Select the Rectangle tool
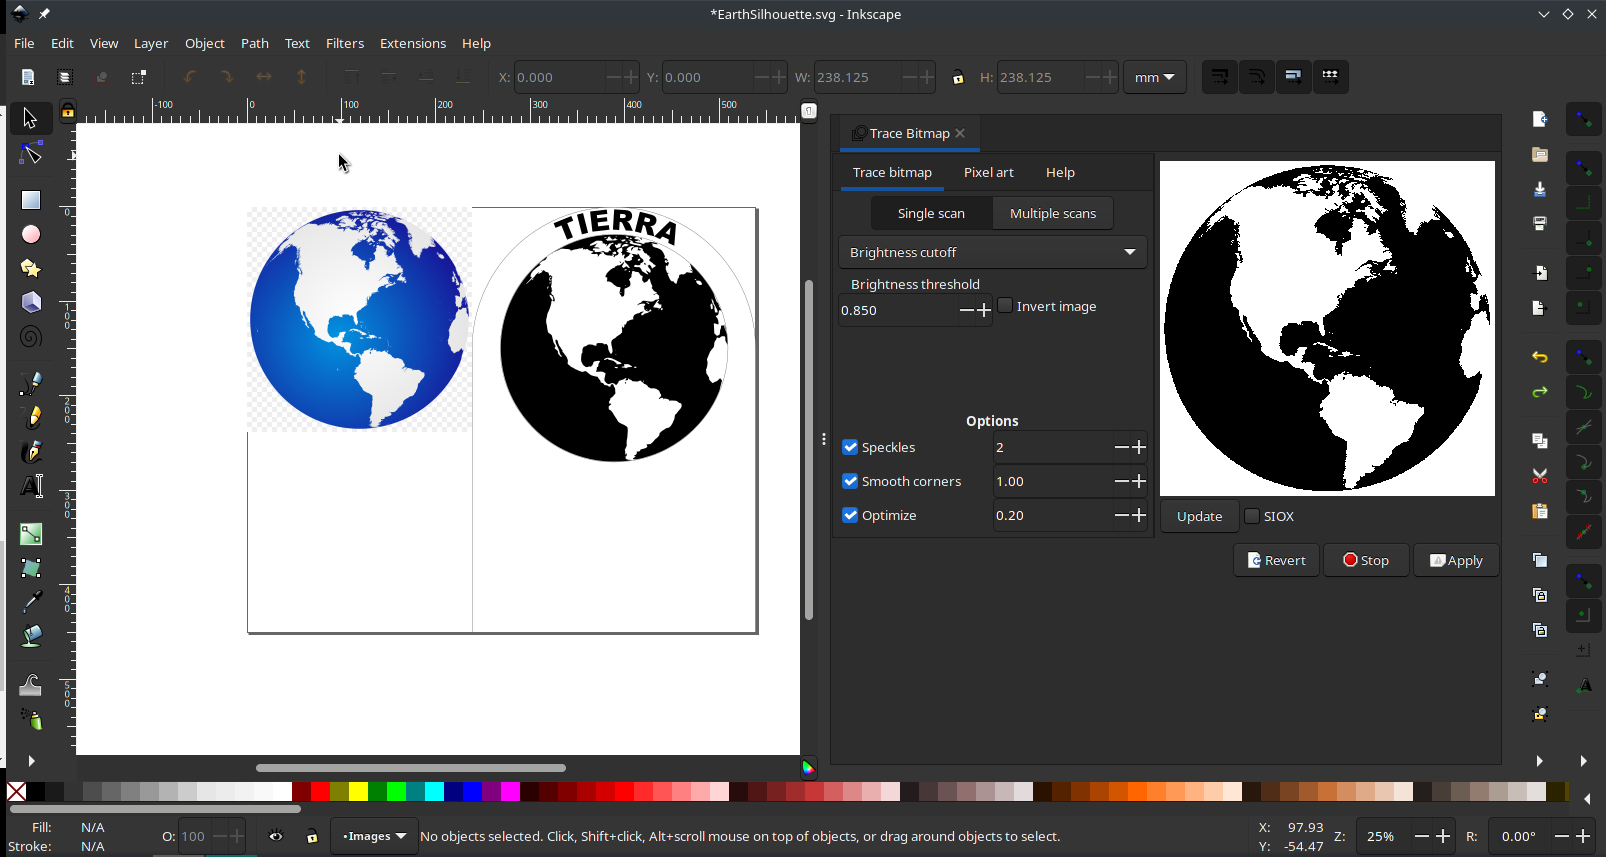This screenshot has height=857, width=1606. click(31, 200)
